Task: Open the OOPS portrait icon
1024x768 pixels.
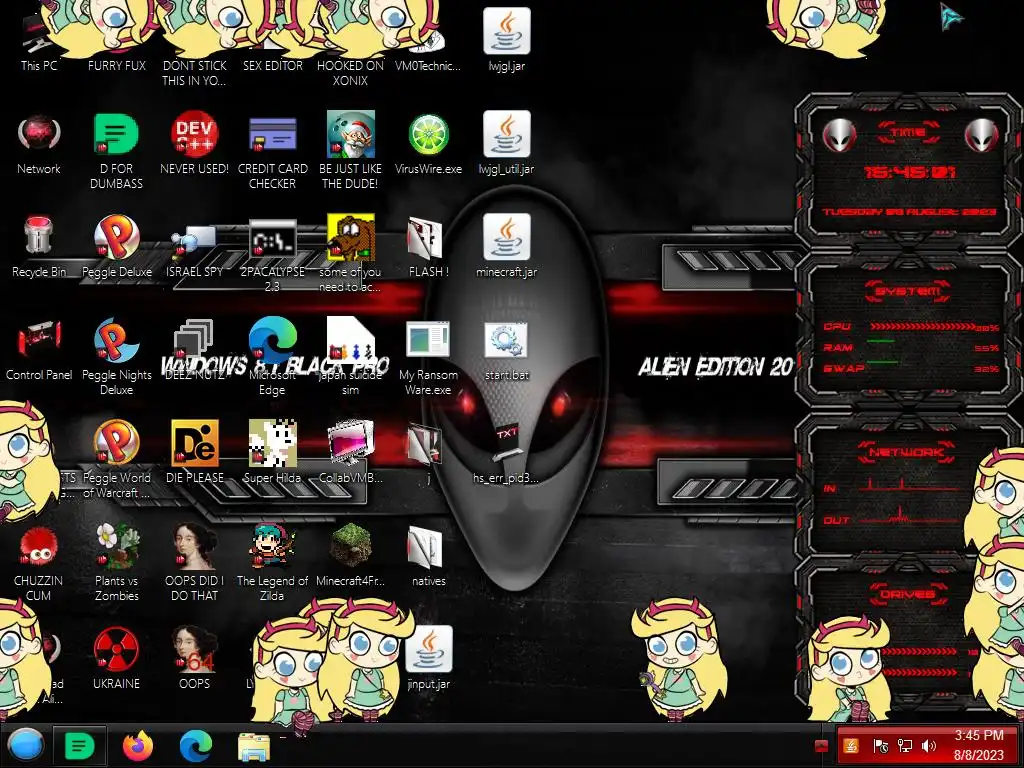Action: coord(195,649)
